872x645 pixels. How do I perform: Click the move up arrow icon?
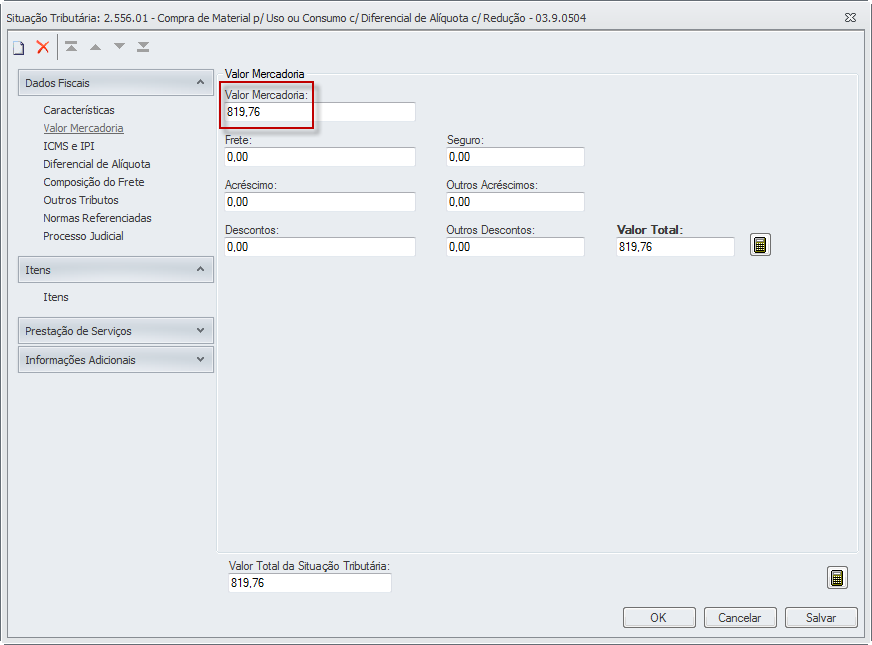95,47
